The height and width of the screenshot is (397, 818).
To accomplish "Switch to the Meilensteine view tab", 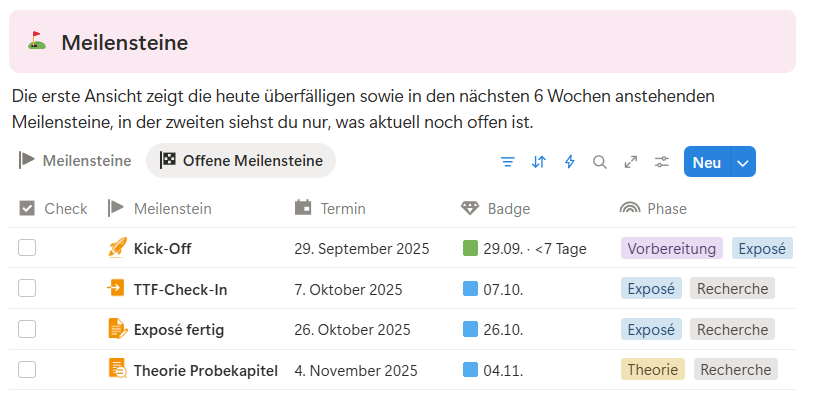I will tap(75, 161).
